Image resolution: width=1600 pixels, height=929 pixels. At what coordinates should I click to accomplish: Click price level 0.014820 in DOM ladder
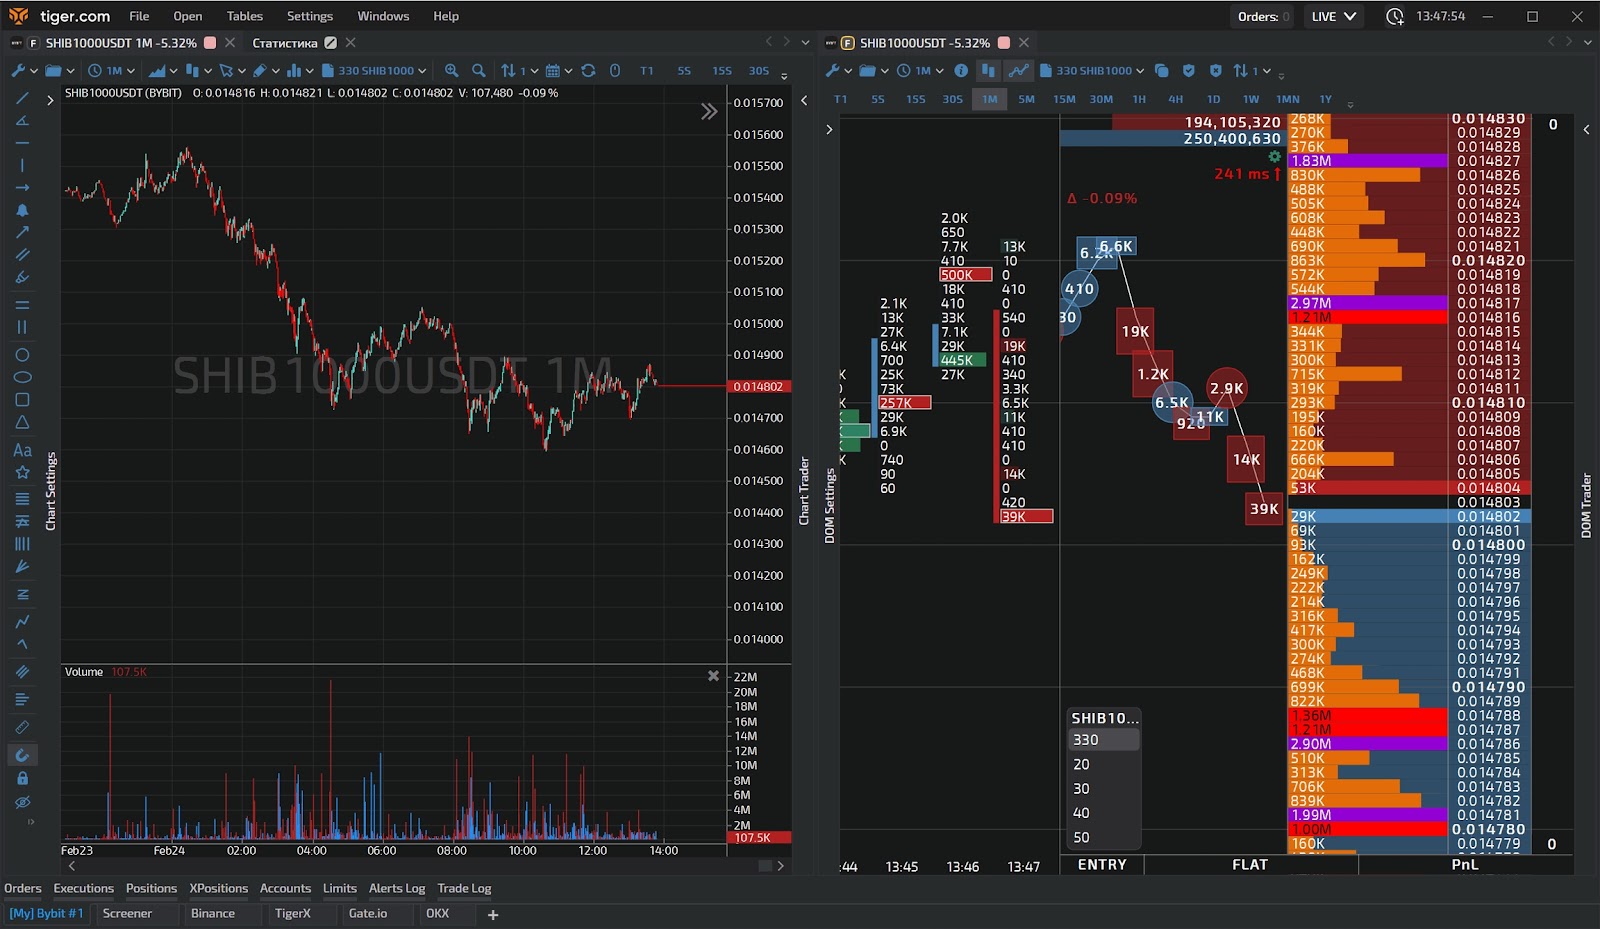(x=1488, y=260)
